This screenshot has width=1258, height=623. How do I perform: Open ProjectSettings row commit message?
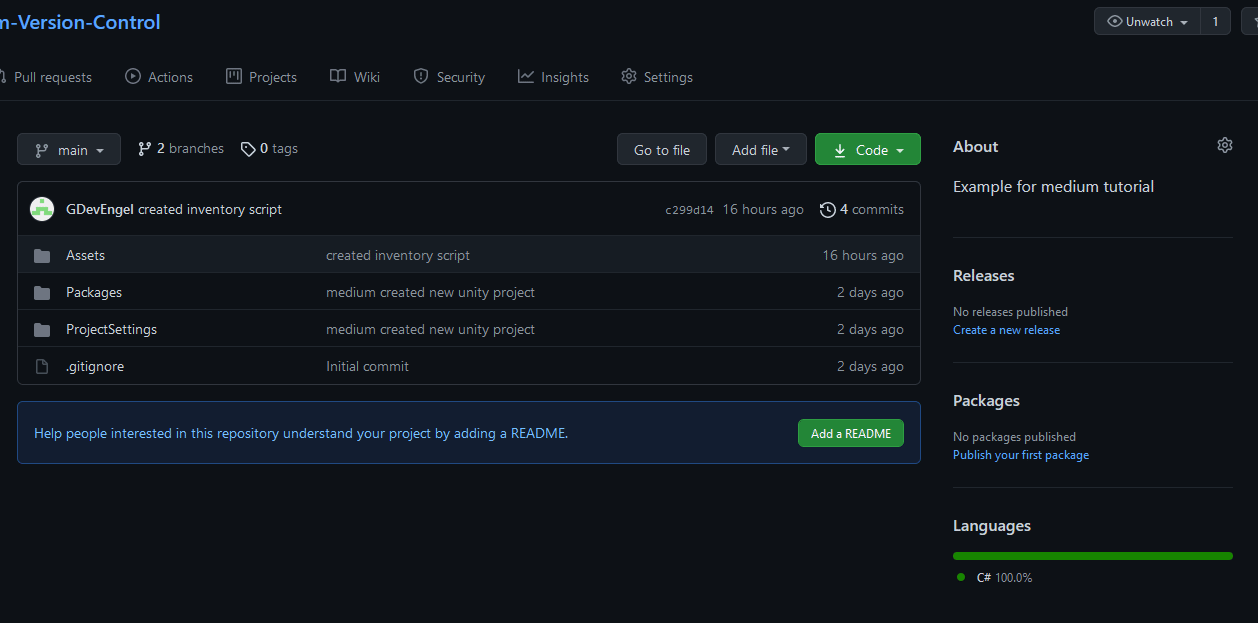pyautogui.click(x=430, y=330)
